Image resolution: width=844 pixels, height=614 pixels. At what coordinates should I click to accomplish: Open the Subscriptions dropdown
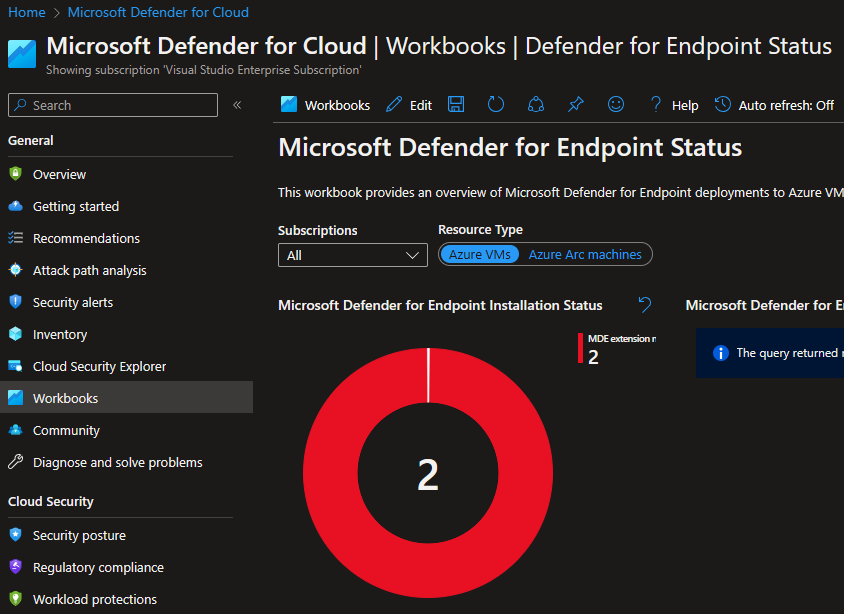click(352, 255)
